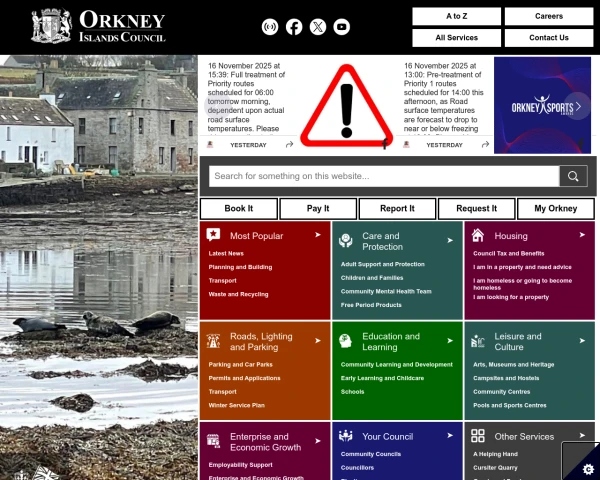600x480 pixels.
Task: Open the Latest News link
Action: (x=226, y=253)
